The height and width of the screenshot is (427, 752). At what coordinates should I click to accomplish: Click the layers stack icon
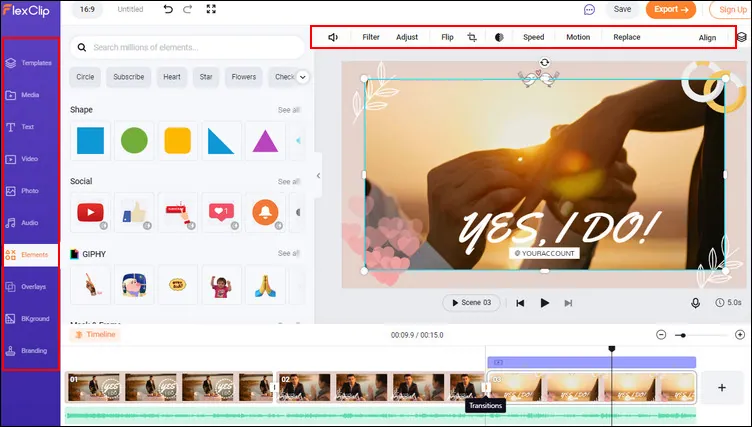tap(741, 37)
